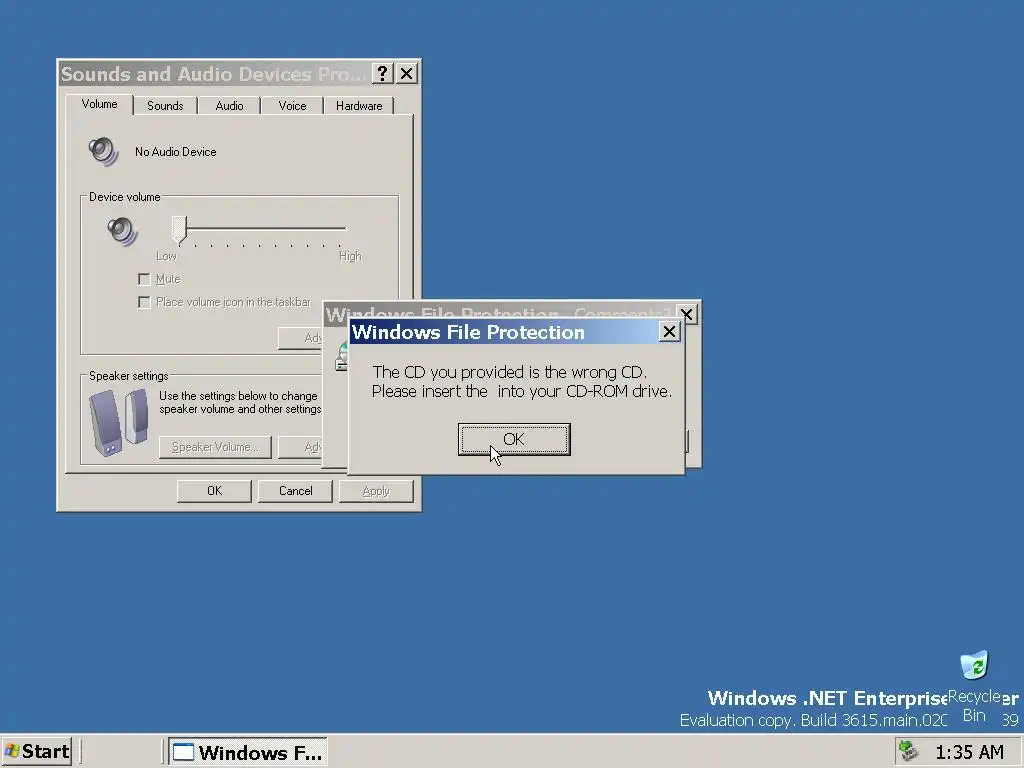The height and width of the screenshot is (768, 1024).
Task: Close the Sounds and Audio Devices window
Action: coord(406,74)
